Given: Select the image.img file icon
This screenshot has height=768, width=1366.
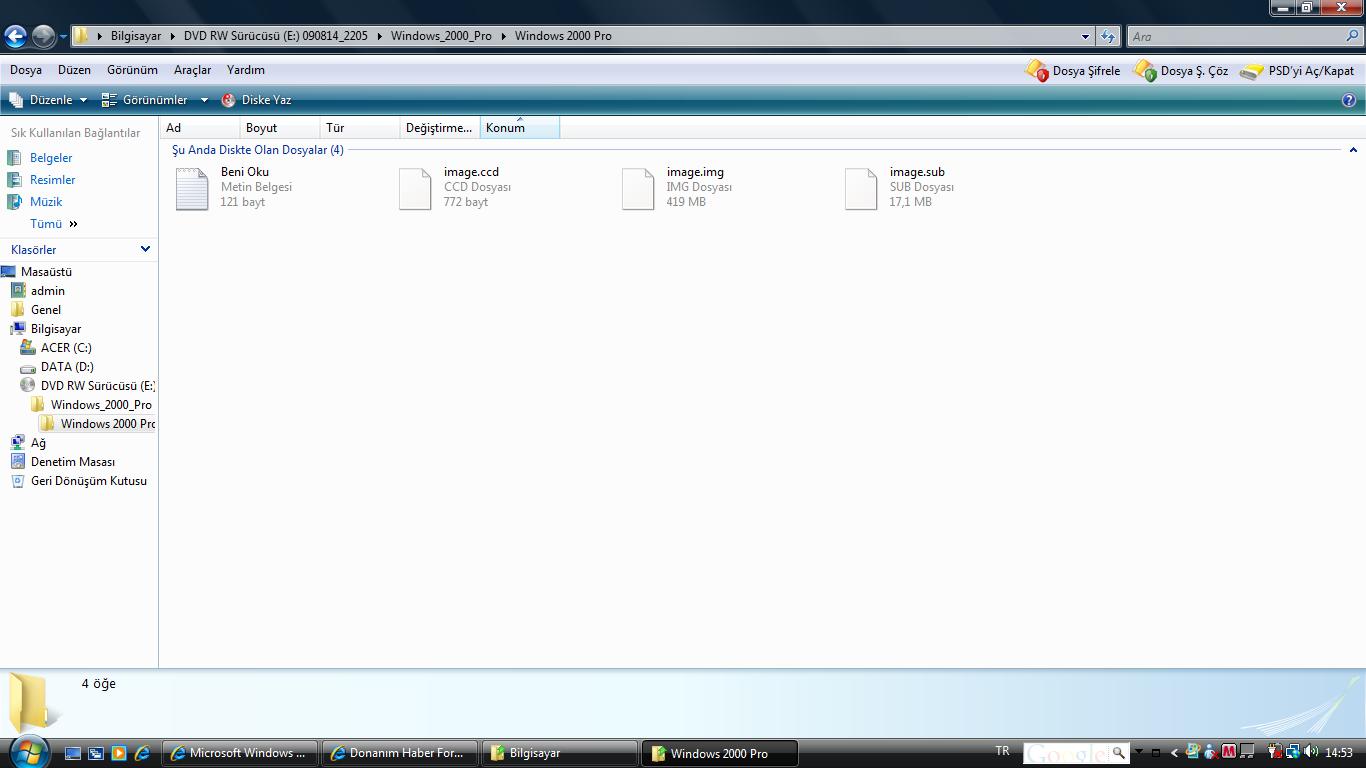Looking at the screenshot, I should point(638,188).
